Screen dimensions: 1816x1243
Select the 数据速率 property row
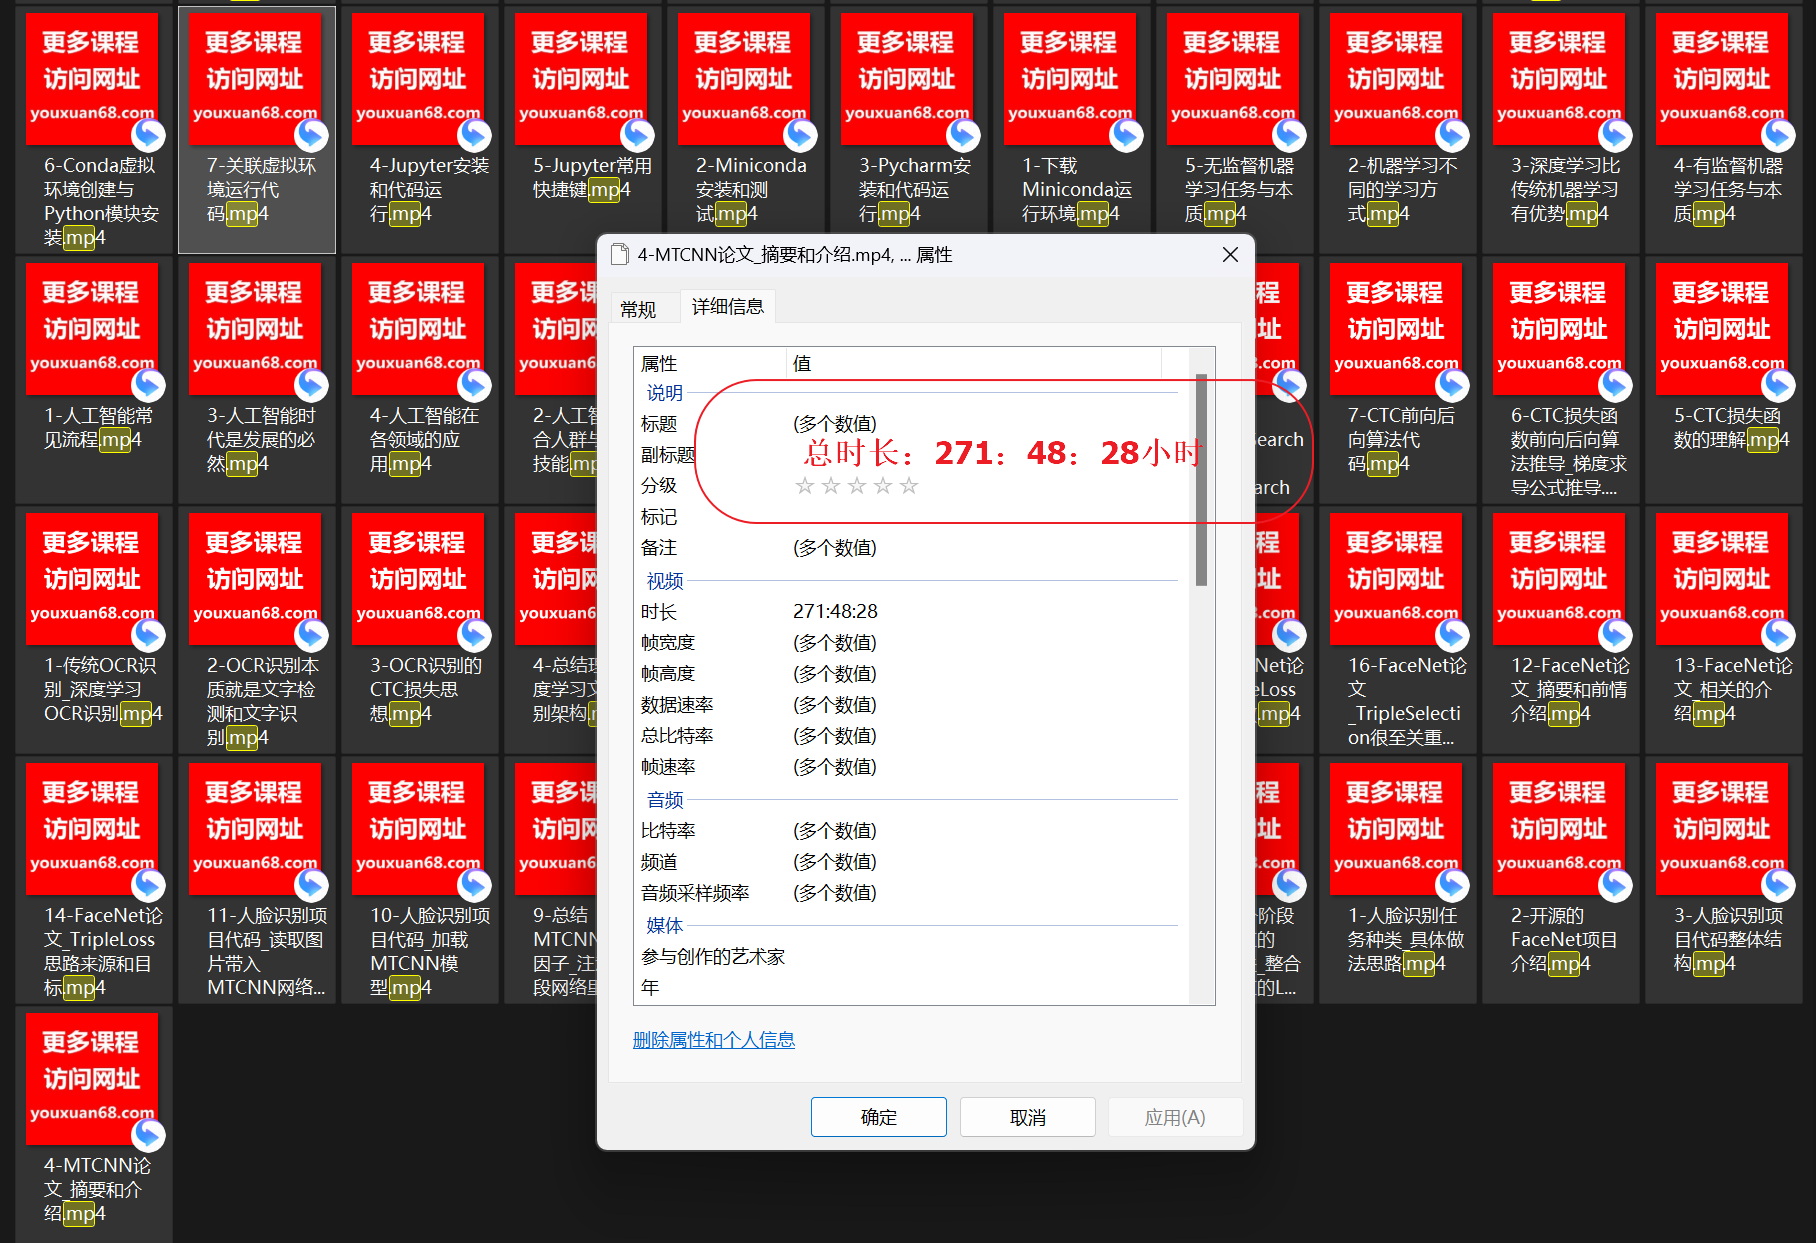pyautogui.click(x=911, y=704)
